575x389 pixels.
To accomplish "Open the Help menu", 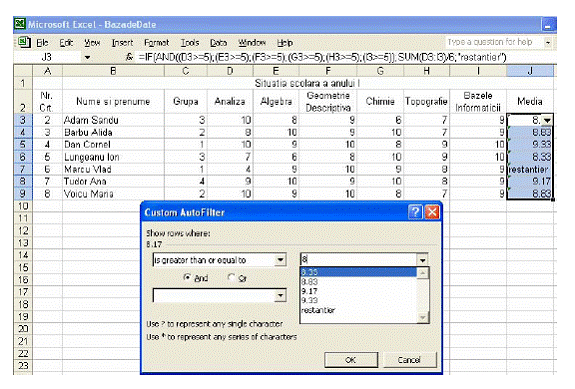I will [x=285, y=43].
